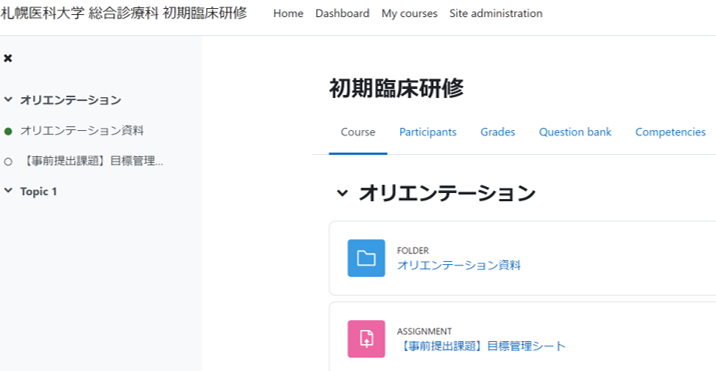Click the Topic 1 label in course index
Screen dimensions: 716x371
coord(38,191)
